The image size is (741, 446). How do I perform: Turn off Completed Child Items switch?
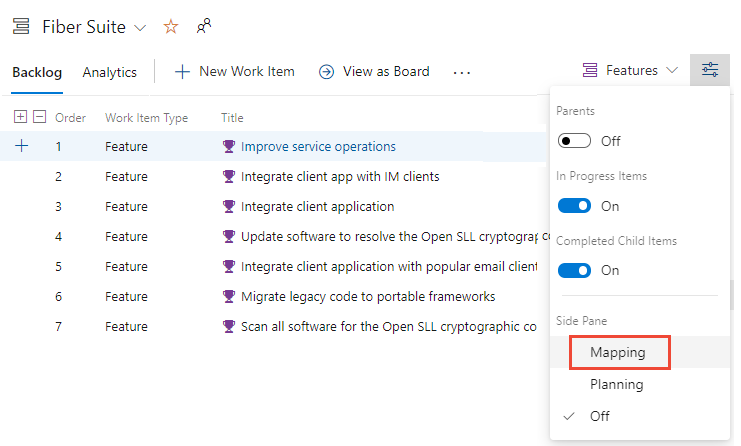tap(574, 270)
